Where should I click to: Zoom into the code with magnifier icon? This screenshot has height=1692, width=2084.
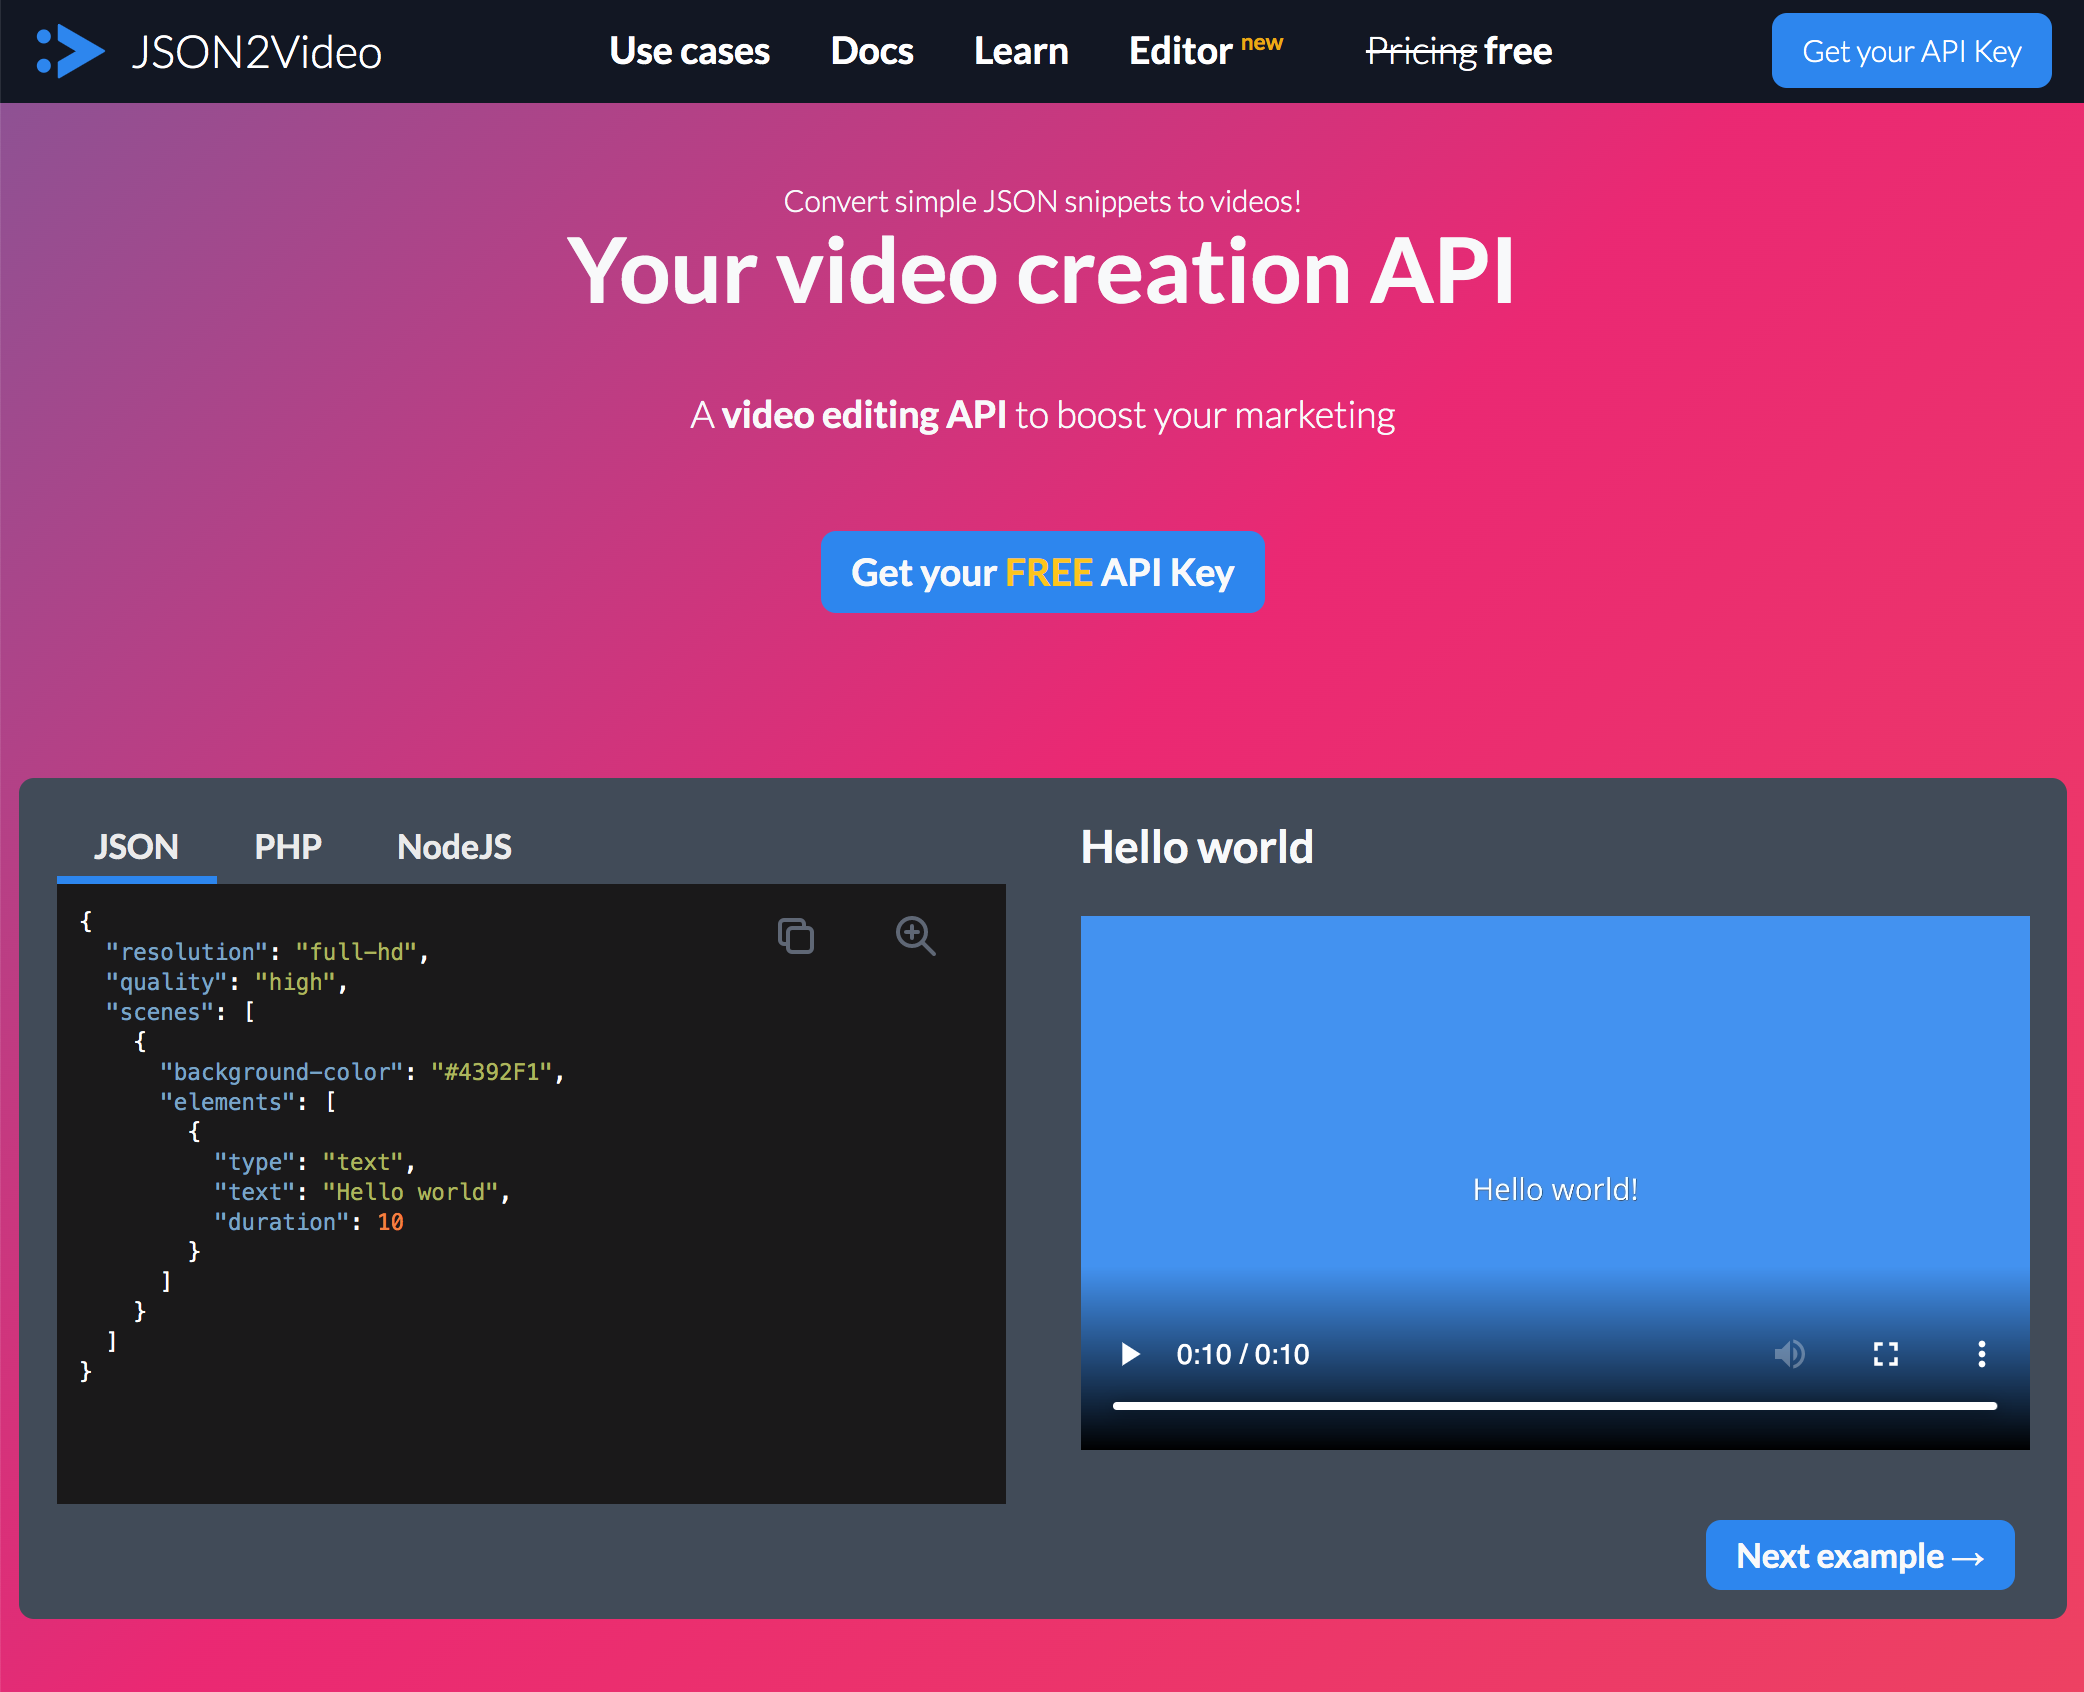pyautogui.click(x=915, y=936)
